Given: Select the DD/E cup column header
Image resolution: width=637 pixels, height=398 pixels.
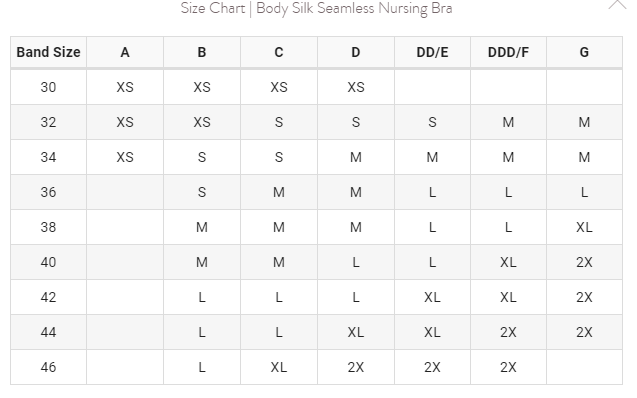Looking at the screenshot, I should click(x=432, y=52).
